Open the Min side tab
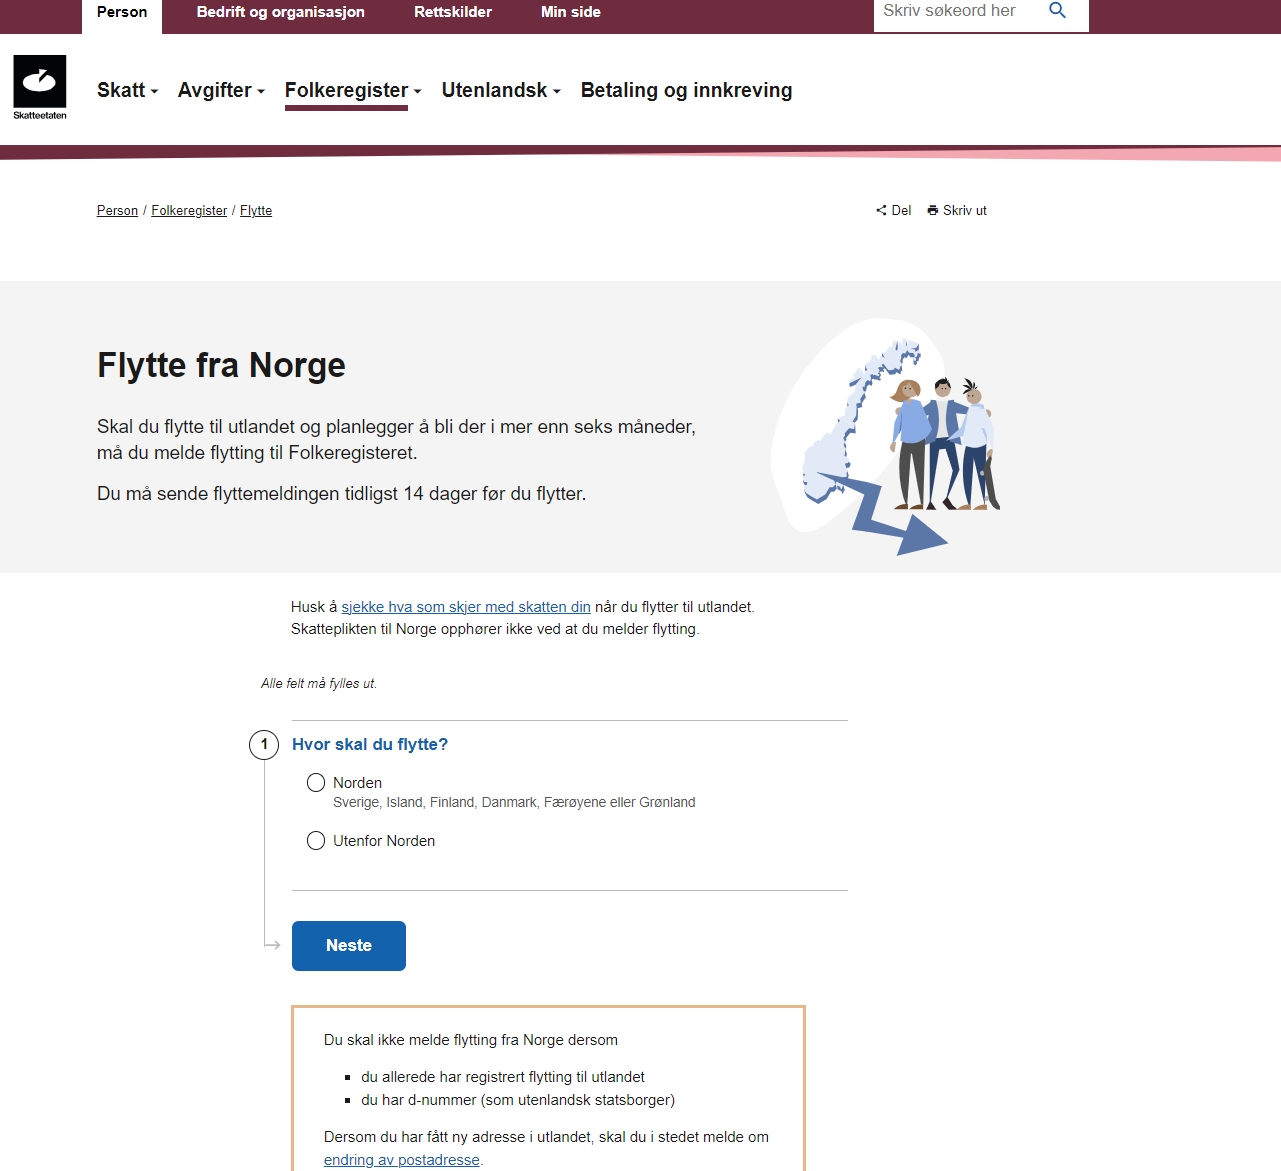This screenshot has height=1171, width=1281. (570, 12)
